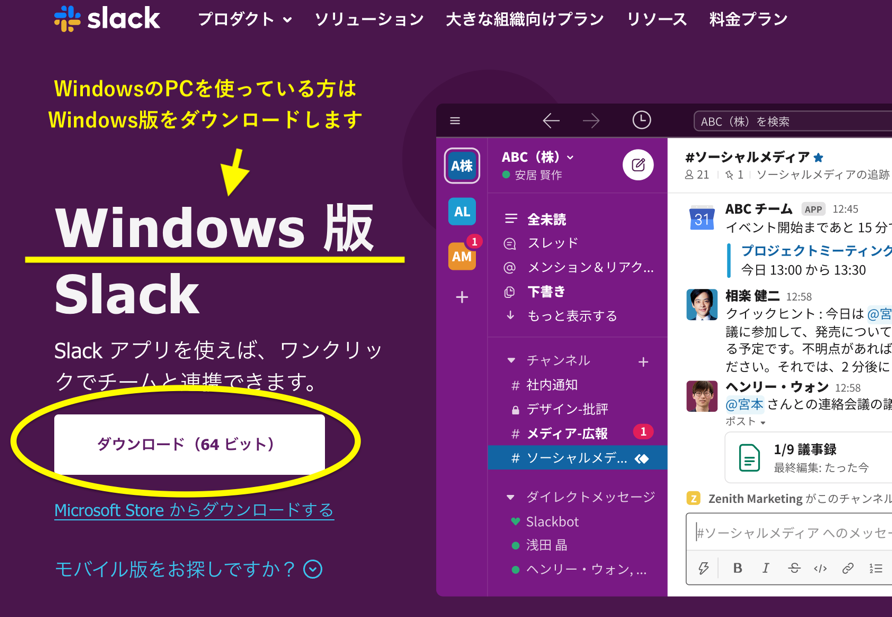Expand モバイル版をお探しですか？ section

[x=189, y=569]
